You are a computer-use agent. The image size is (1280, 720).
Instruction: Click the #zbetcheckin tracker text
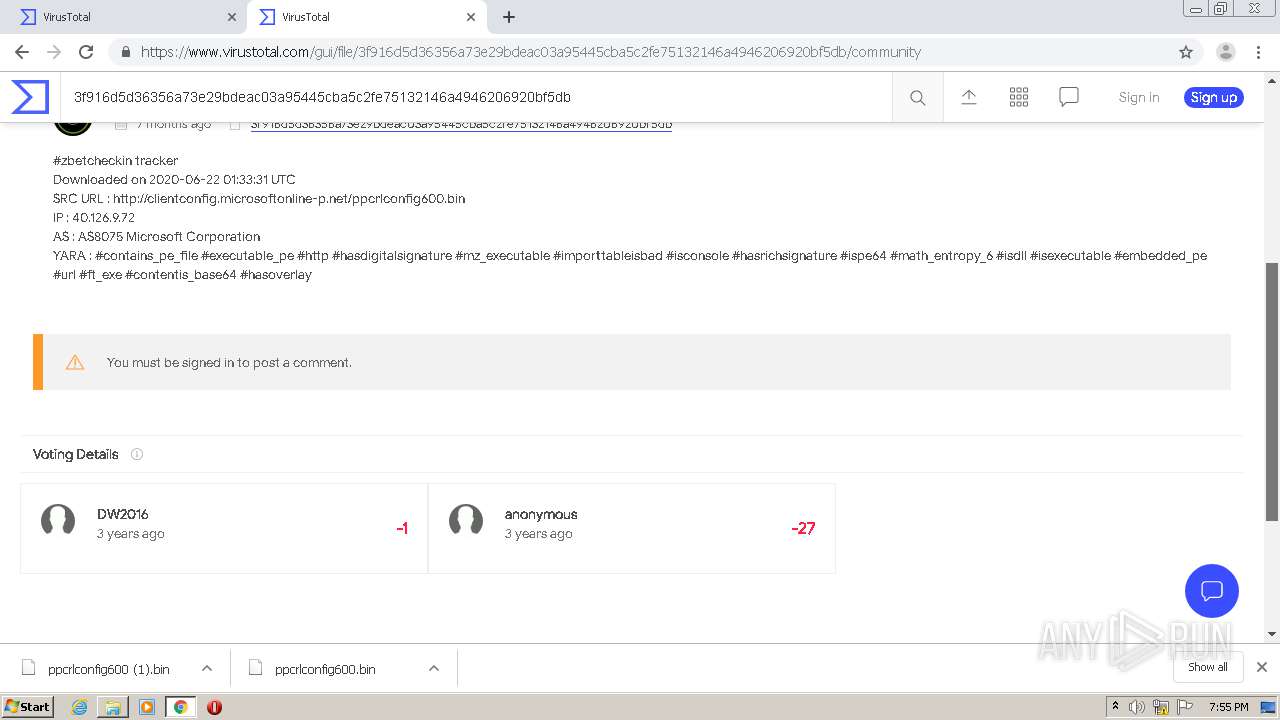[x=116, y=160]
